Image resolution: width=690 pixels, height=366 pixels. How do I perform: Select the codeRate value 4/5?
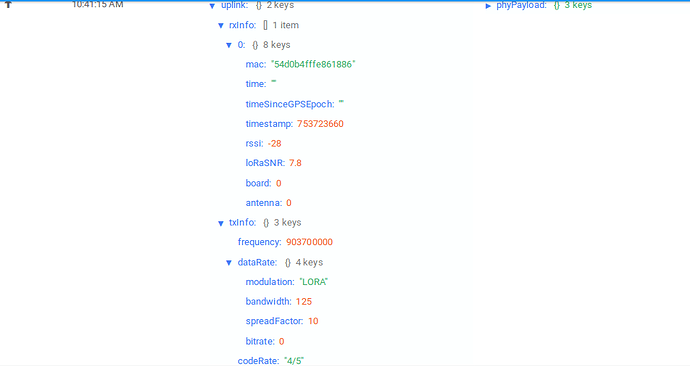(x=294, y=361)
